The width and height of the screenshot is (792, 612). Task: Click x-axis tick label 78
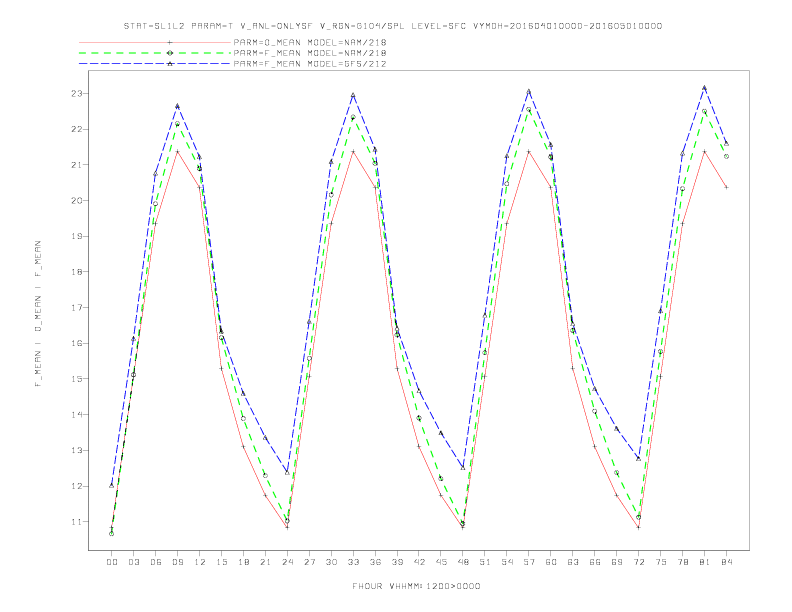682,562
